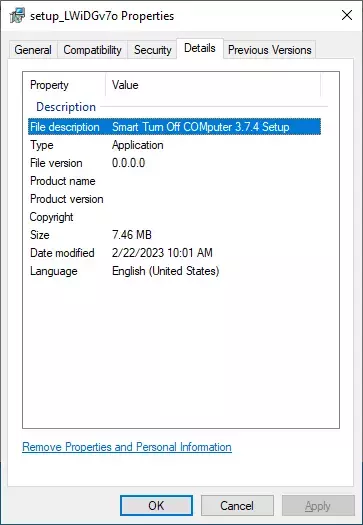Select the Product name row

(x=174, y=181)
